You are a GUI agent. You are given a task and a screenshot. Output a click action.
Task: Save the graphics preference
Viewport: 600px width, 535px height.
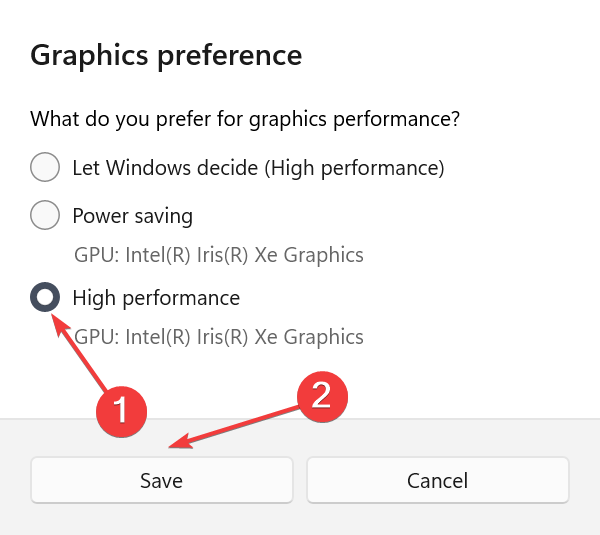[x=162, y=480]
